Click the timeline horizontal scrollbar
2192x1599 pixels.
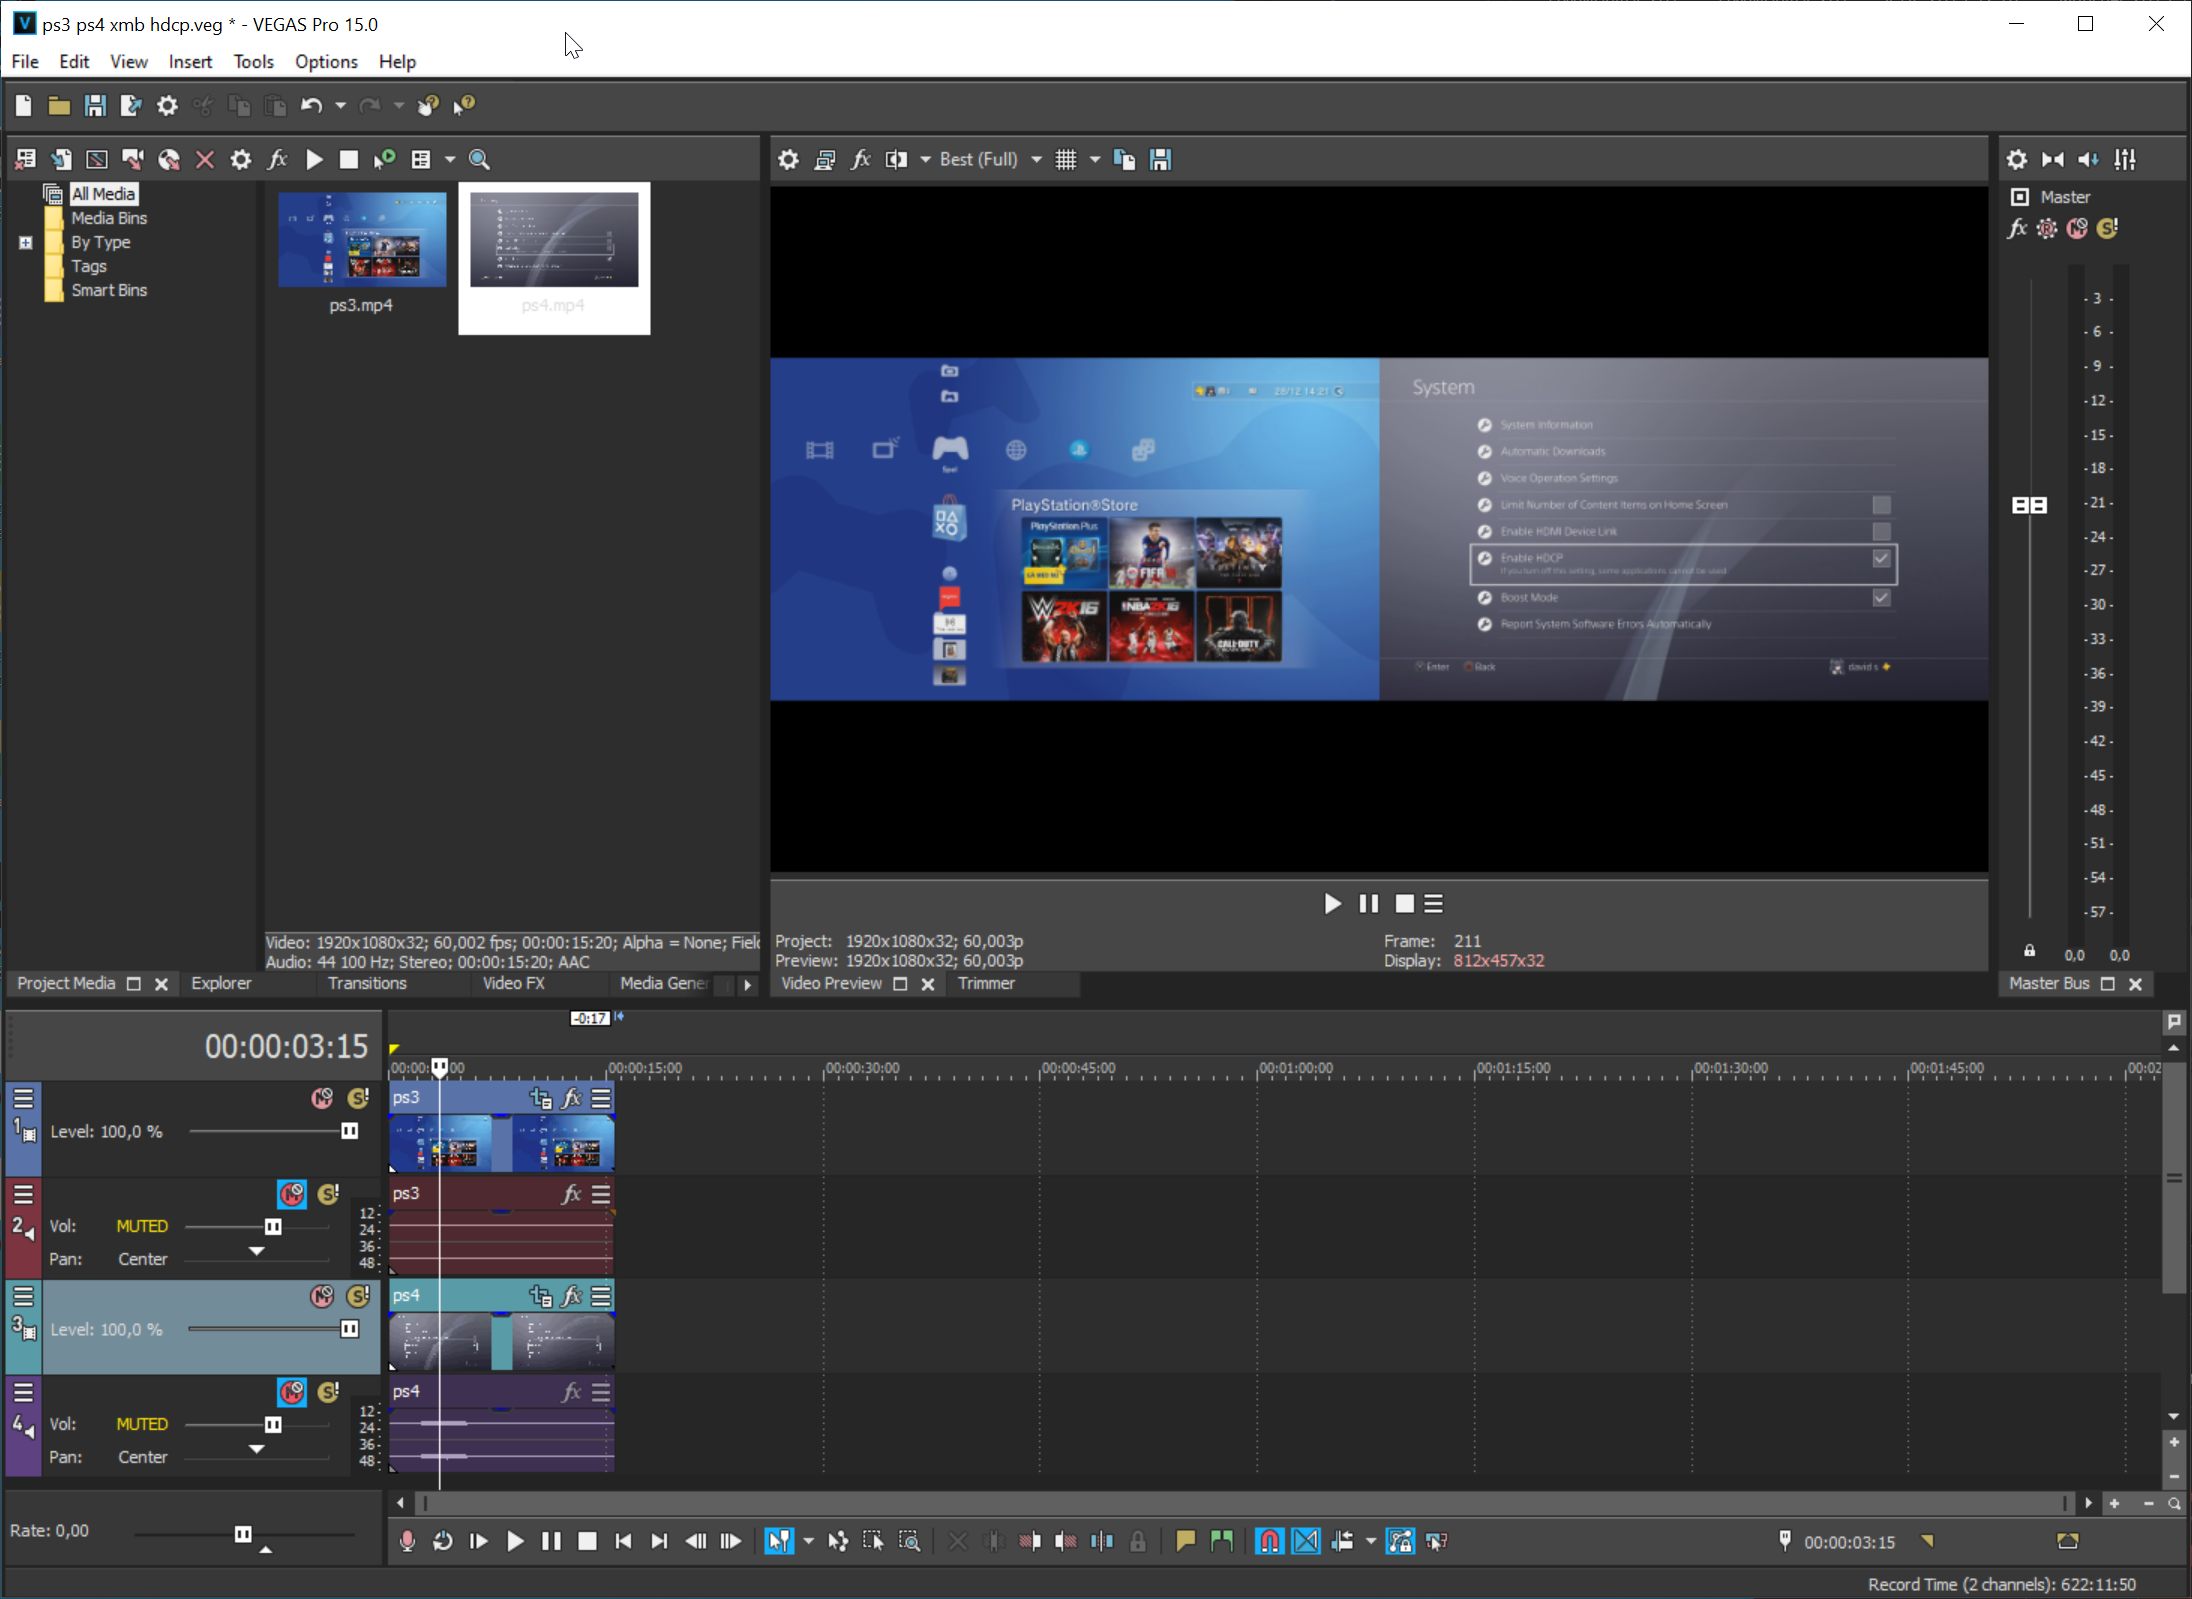(x=1243, y=1503)
